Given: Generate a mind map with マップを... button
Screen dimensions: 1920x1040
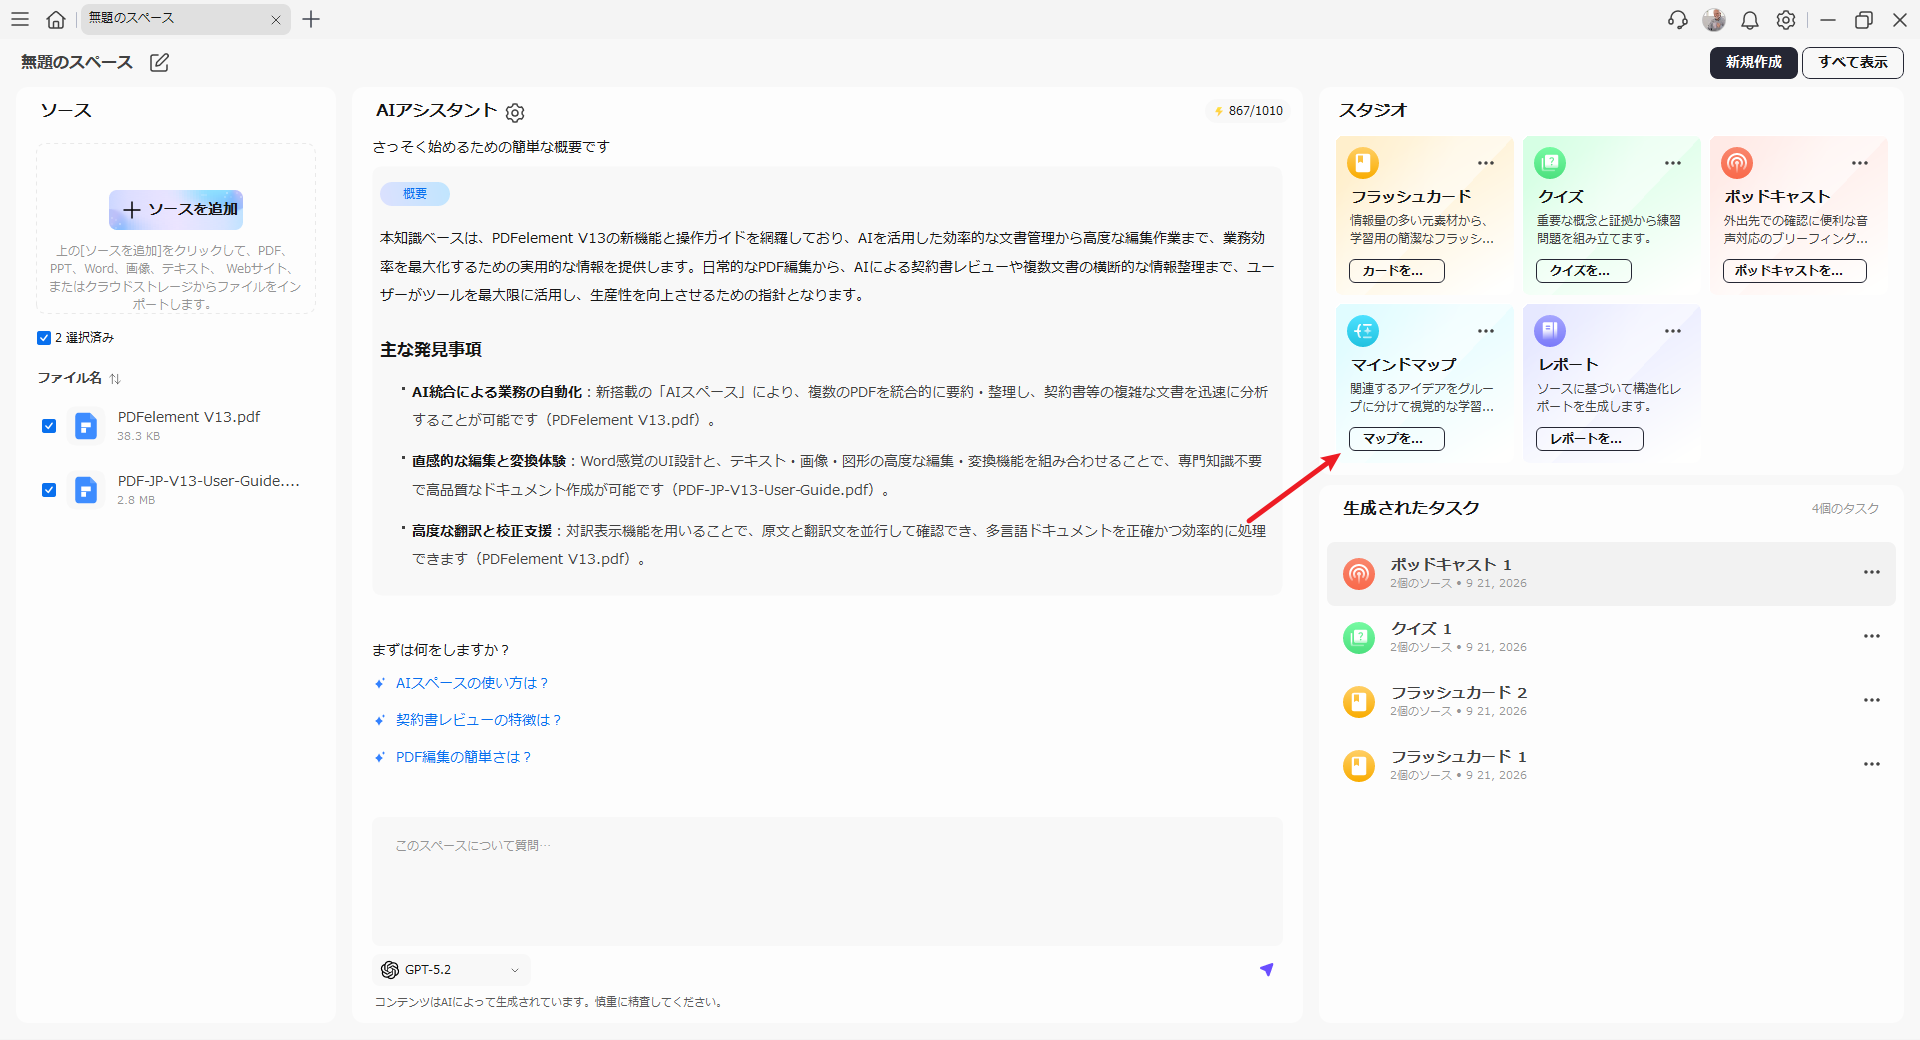Looking at the screenshot, I should pos(1396,439).
